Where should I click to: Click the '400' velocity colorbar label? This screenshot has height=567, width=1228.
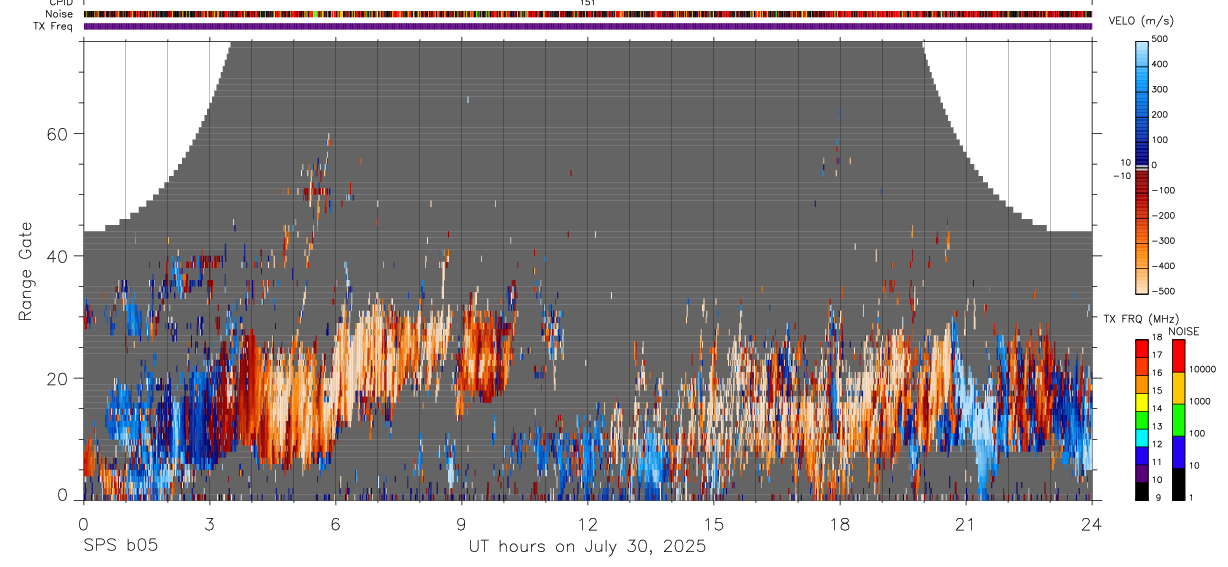(1160, 64)
